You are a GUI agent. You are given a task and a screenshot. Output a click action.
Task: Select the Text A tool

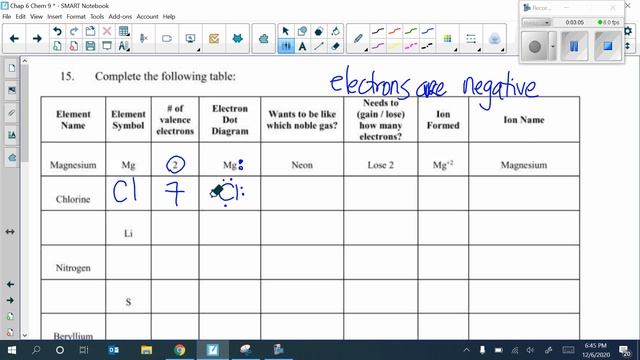tap(302, 46)
